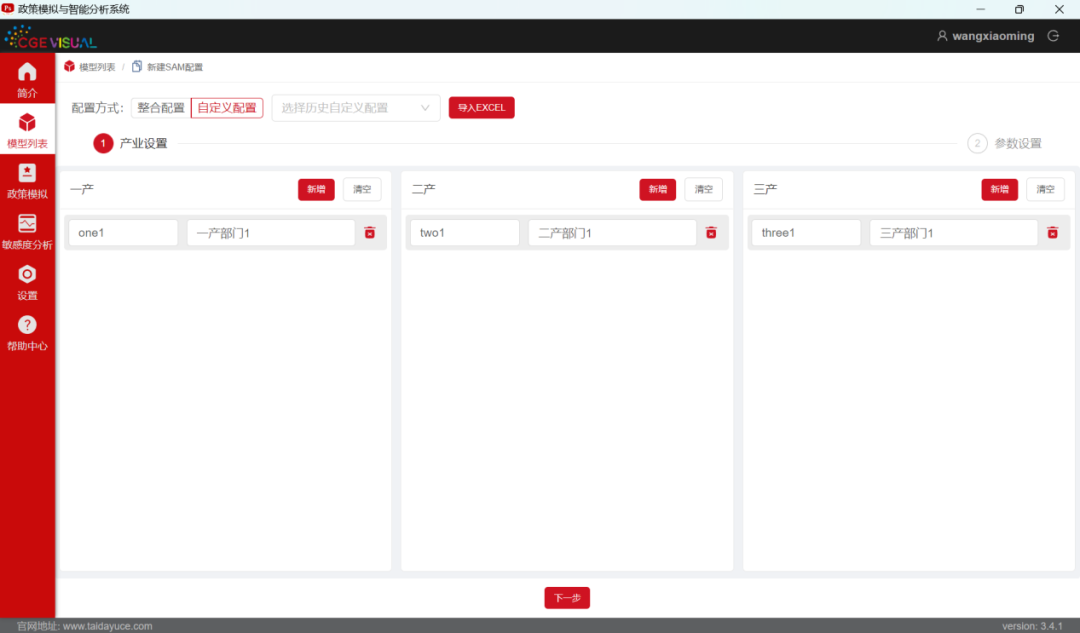Open 政策模拟 in the sidebar
This screenshot has height=633, width=1080.
27,181
